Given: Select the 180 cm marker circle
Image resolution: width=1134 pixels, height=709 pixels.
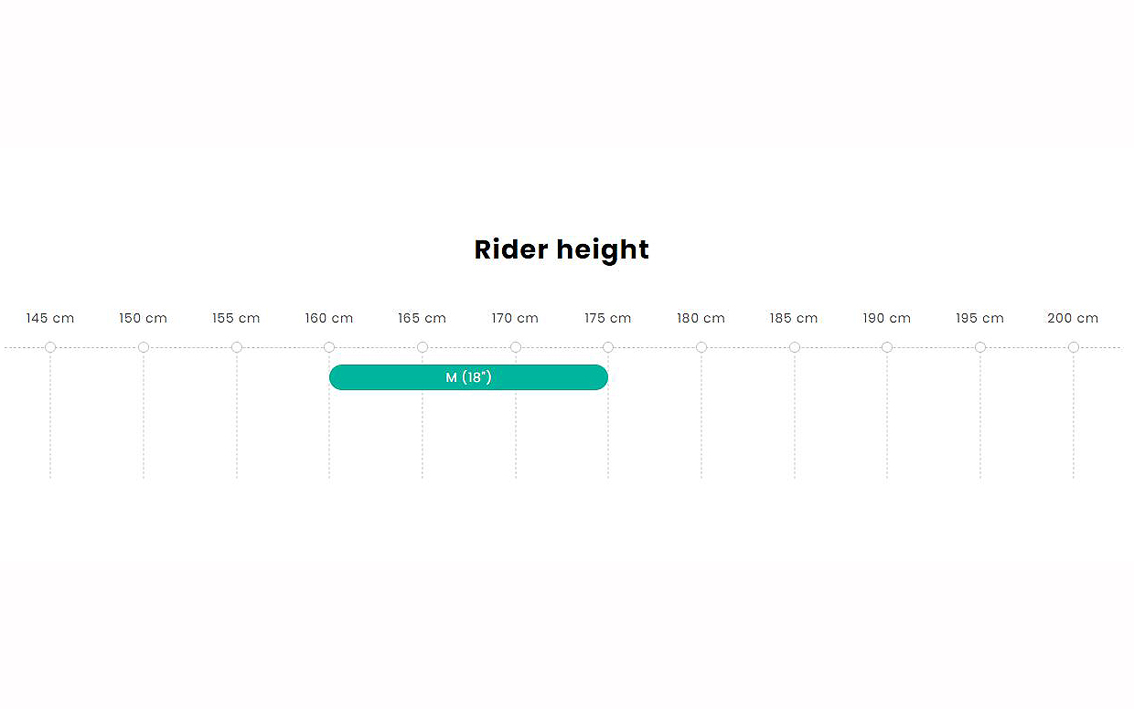Looking at the screenshot, I should (x=702, y=347).
